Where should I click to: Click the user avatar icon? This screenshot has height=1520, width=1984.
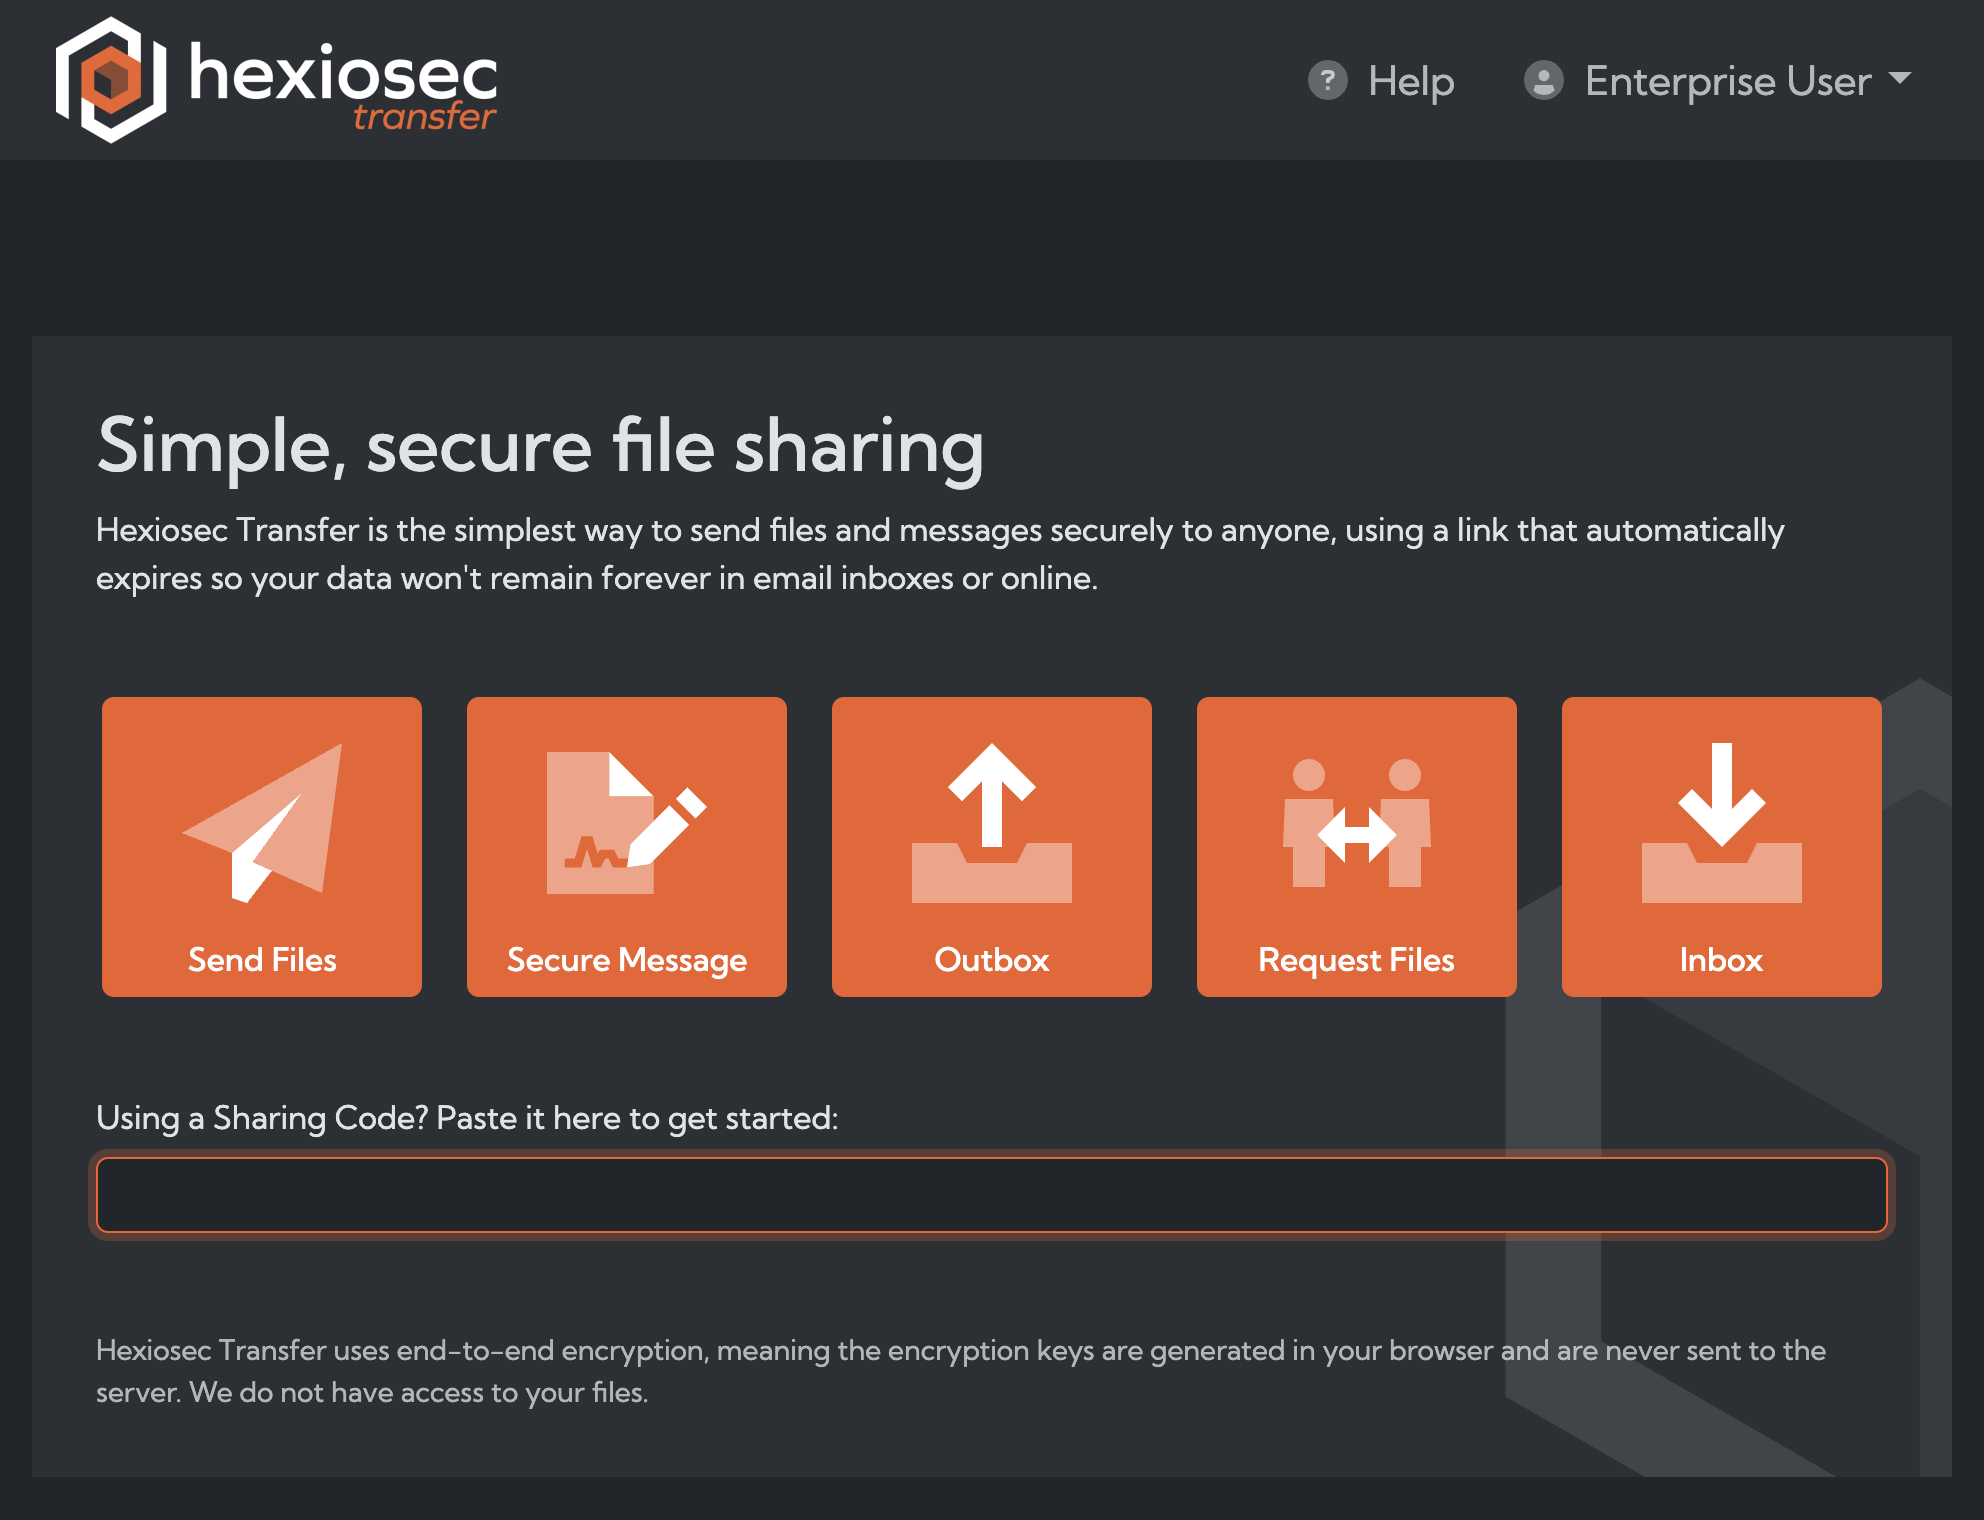pos(1543,80)
